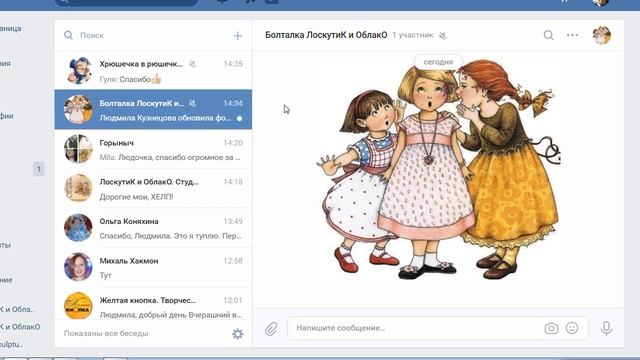Image resolution: width=640 pixels, height=360 pixels.
Task: Click Гуля: Спасибо message preview
Action: tap(131, 79)
